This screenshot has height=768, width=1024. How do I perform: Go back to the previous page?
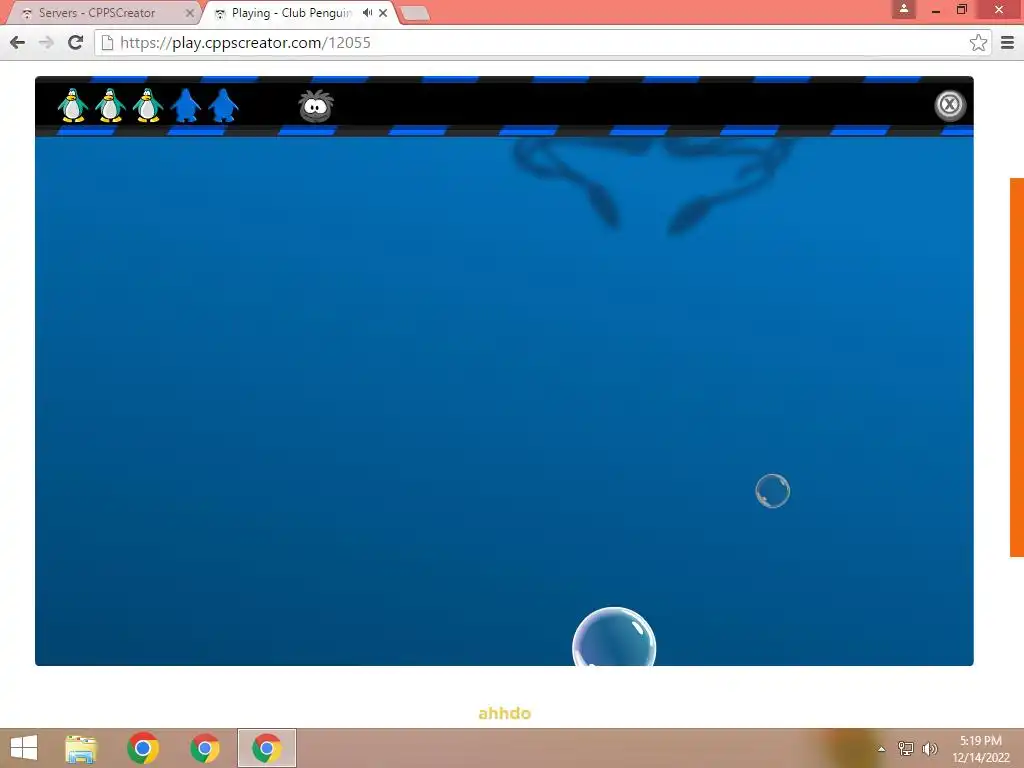click(x=18, y=43)
